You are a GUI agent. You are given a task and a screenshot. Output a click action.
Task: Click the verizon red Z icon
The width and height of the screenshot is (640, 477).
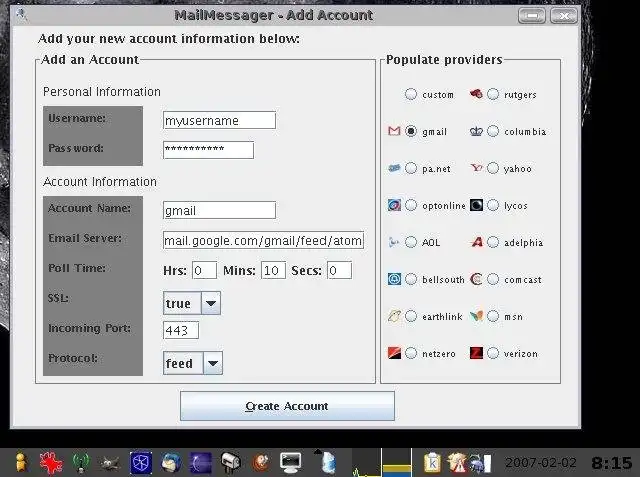click(476, 353)
